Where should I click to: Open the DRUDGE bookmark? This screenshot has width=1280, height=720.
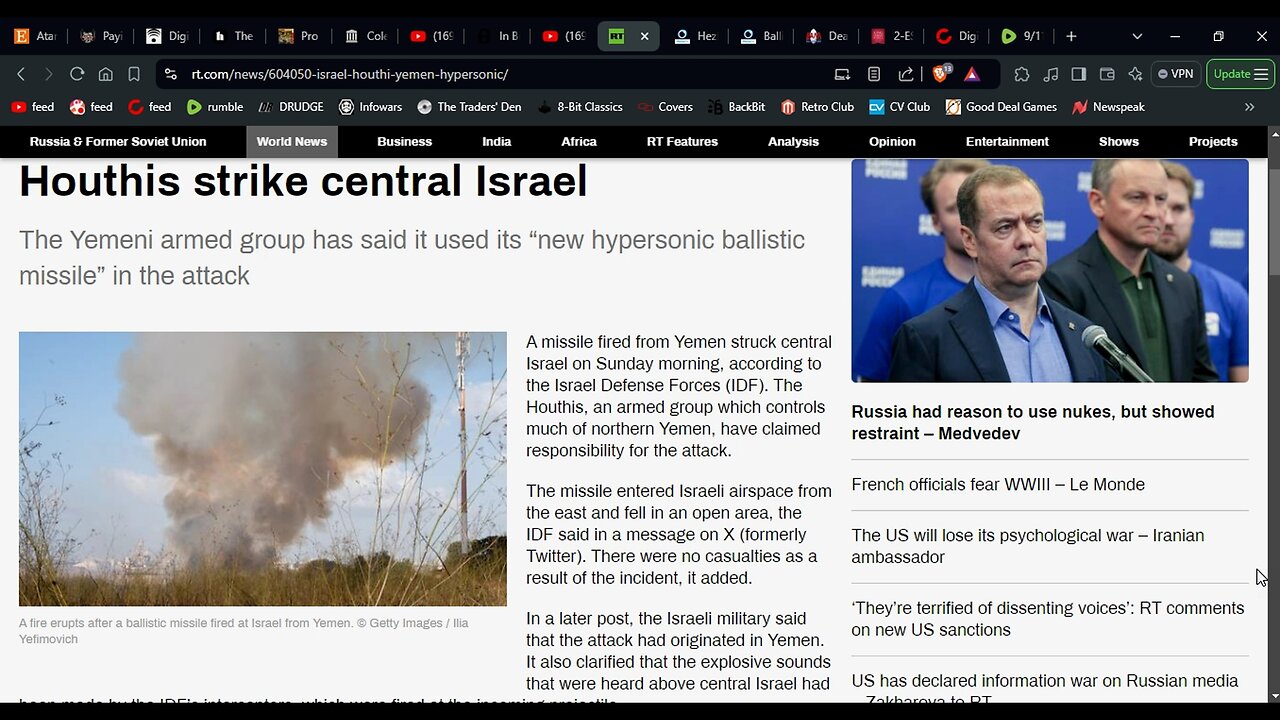[x=291, y=107]
